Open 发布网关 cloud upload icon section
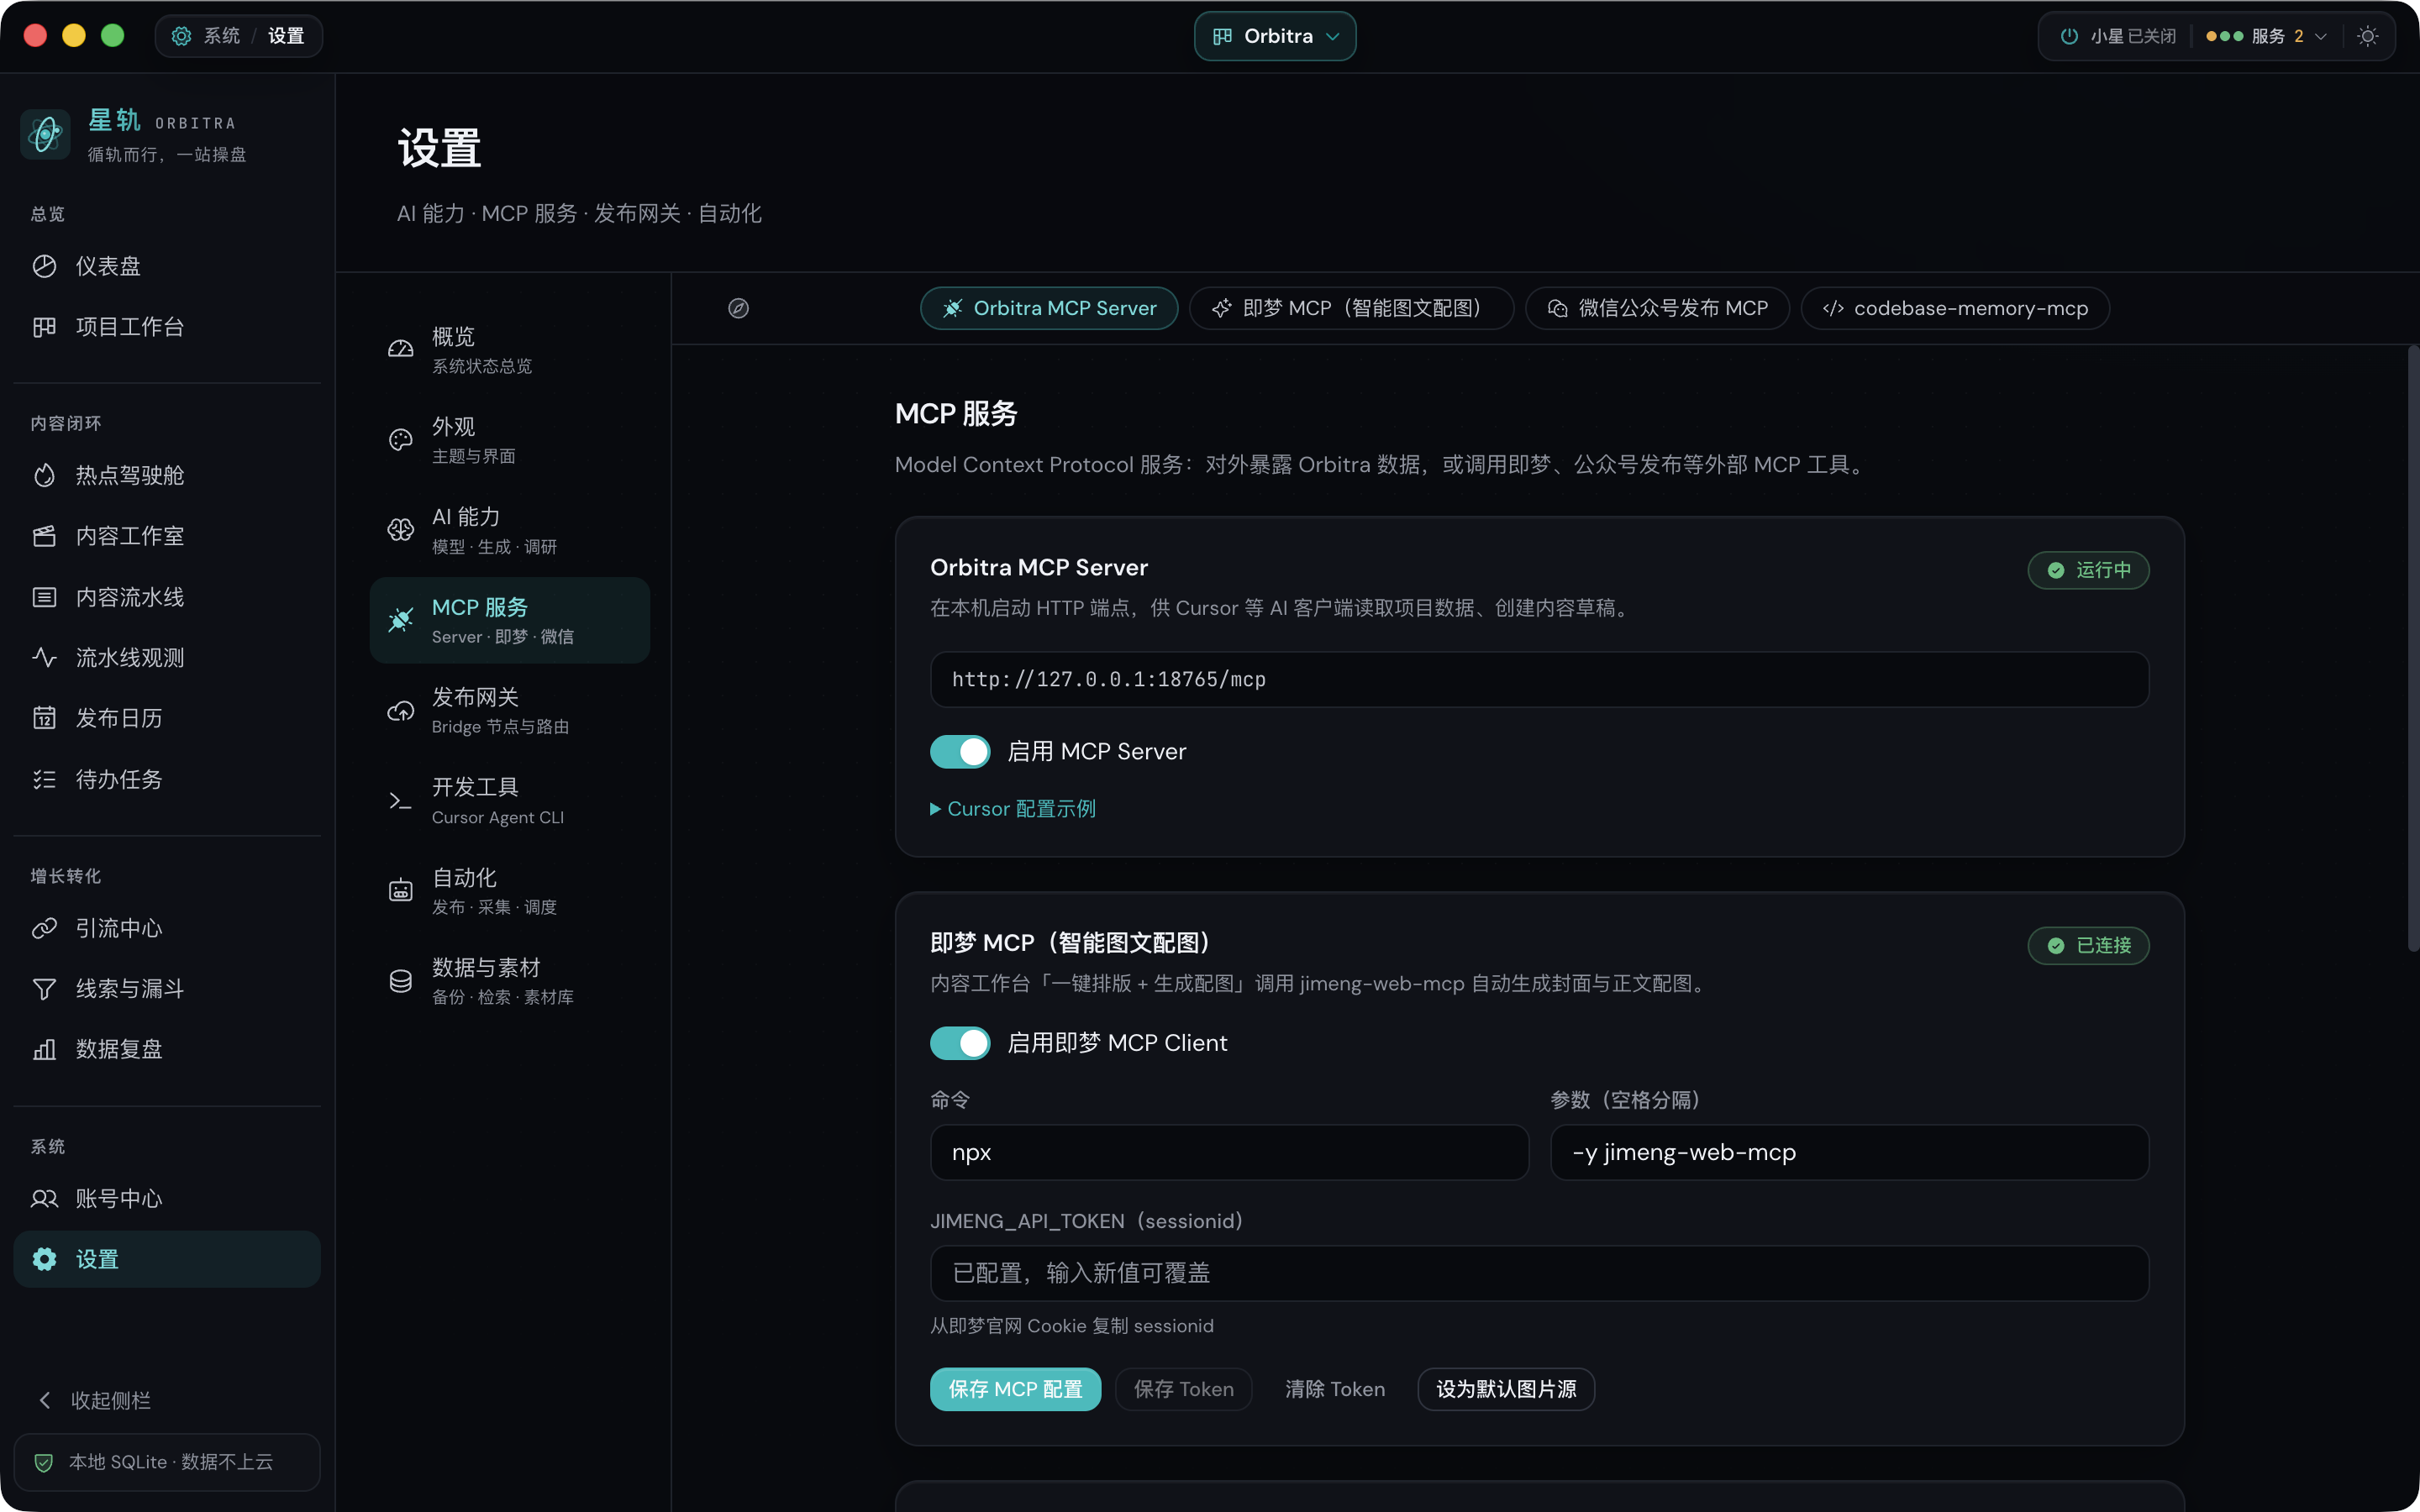 coord(400,711)
